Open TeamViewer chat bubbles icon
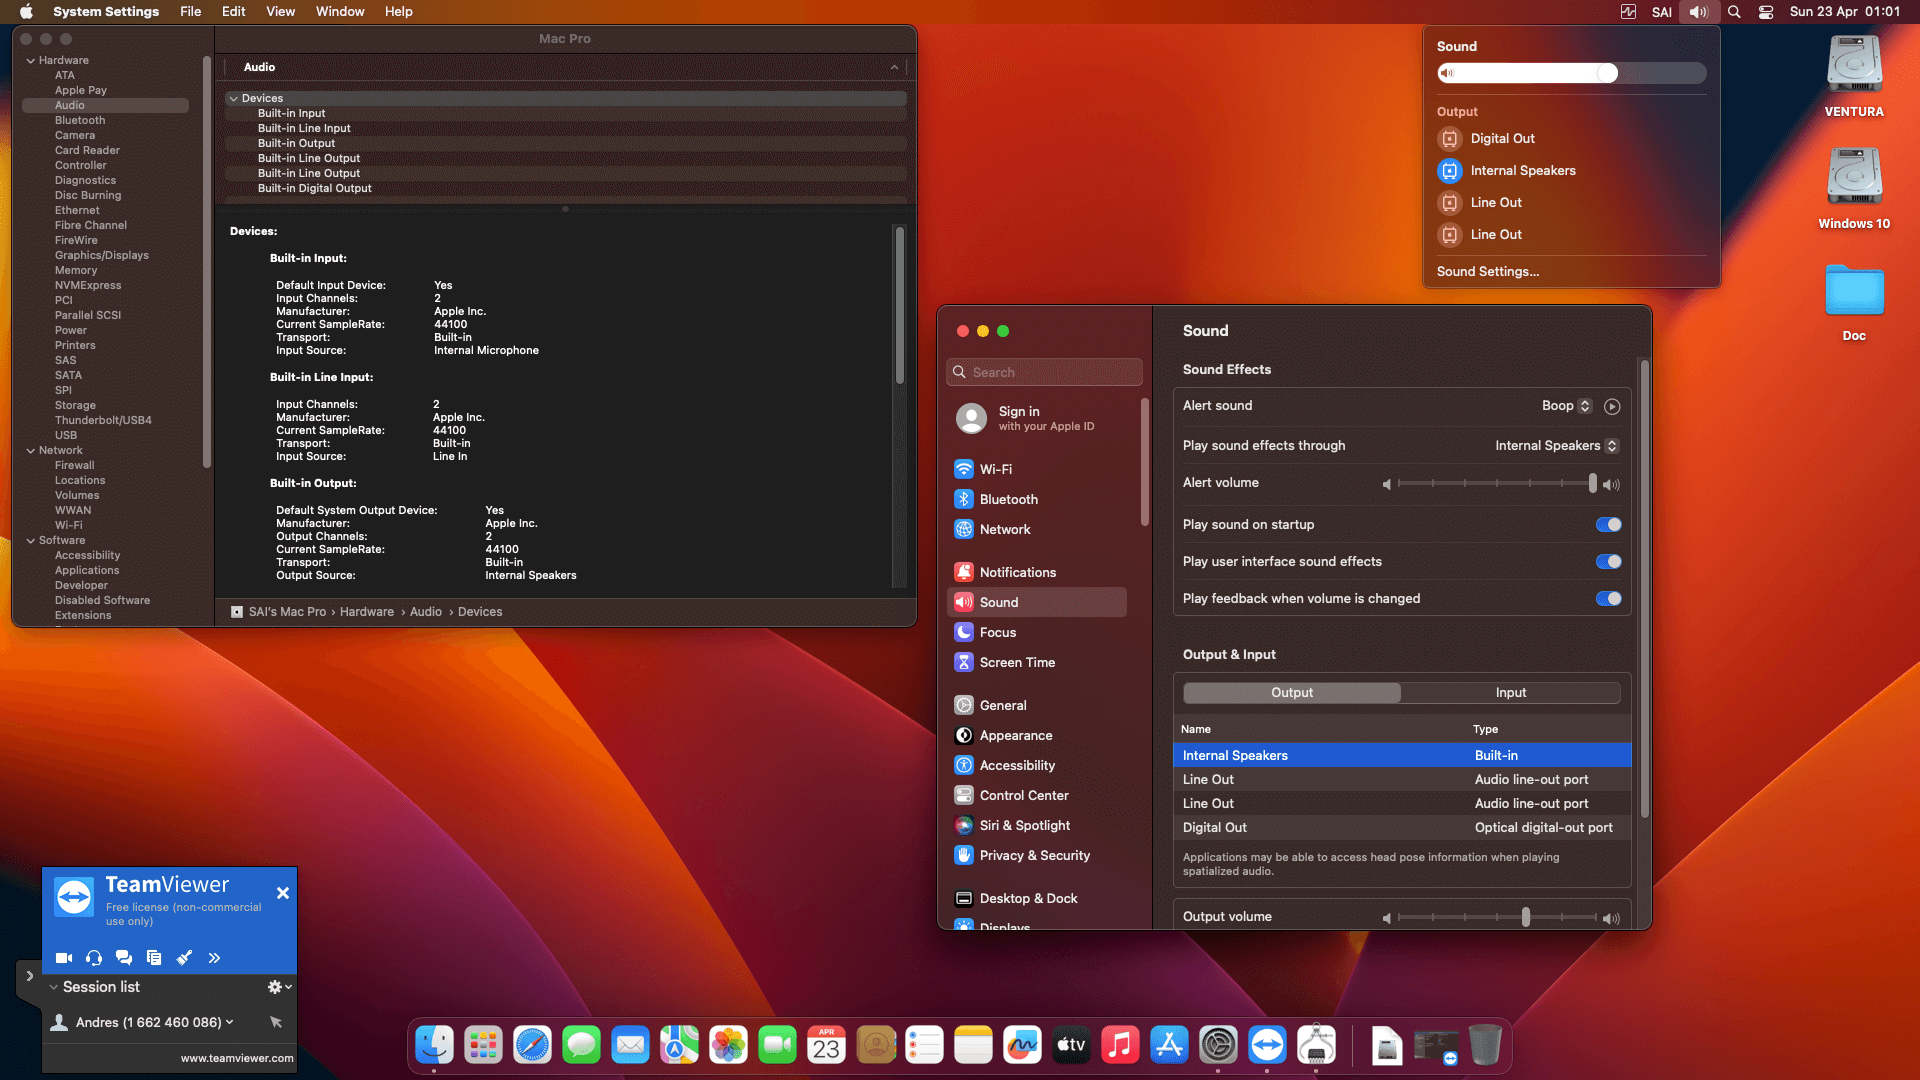This screenshot has width=1920, height=1080. [124, 958]
